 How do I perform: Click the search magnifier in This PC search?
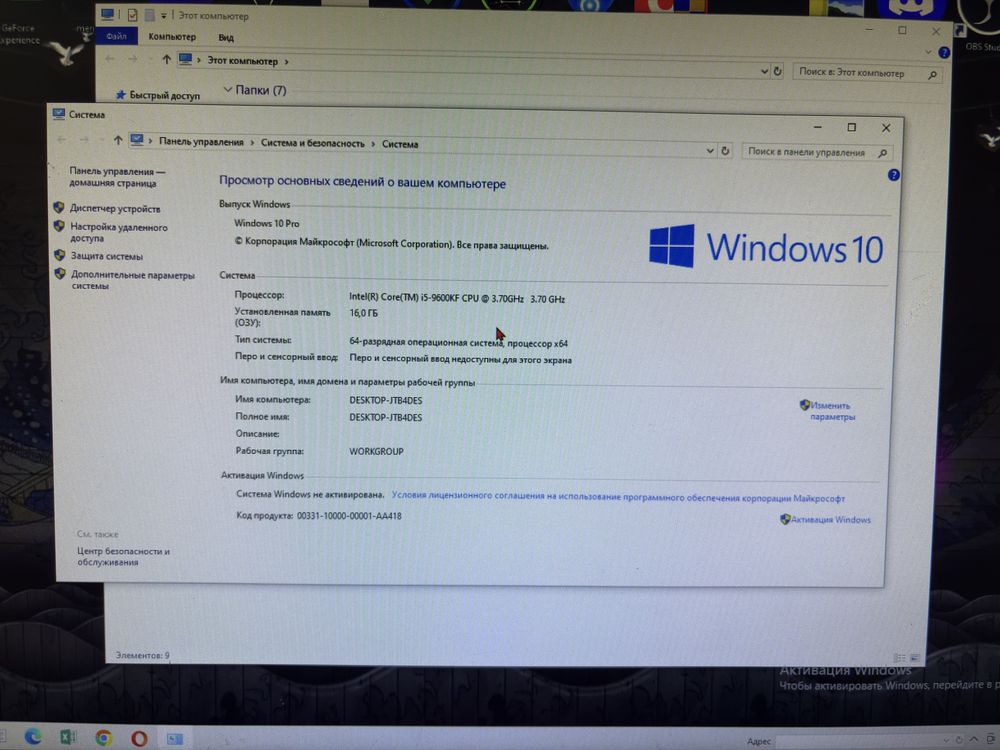(x=932, y=75)
